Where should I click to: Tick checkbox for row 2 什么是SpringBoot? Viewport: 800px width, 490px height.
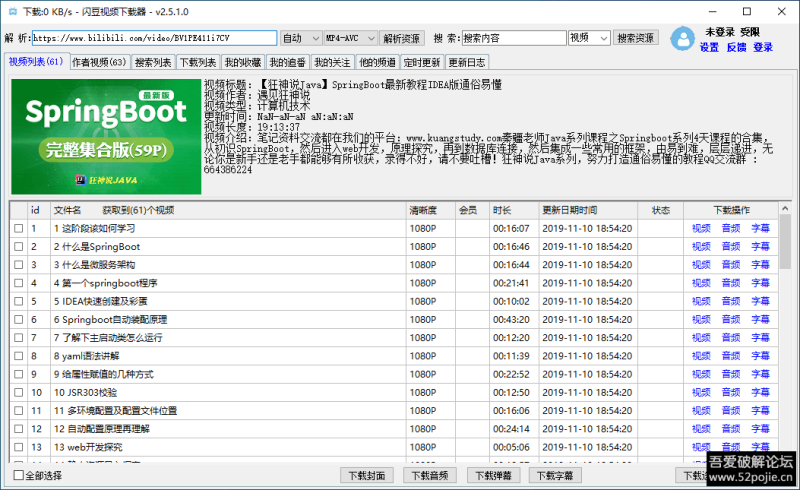pyautogui.click(x=19, y=247)
